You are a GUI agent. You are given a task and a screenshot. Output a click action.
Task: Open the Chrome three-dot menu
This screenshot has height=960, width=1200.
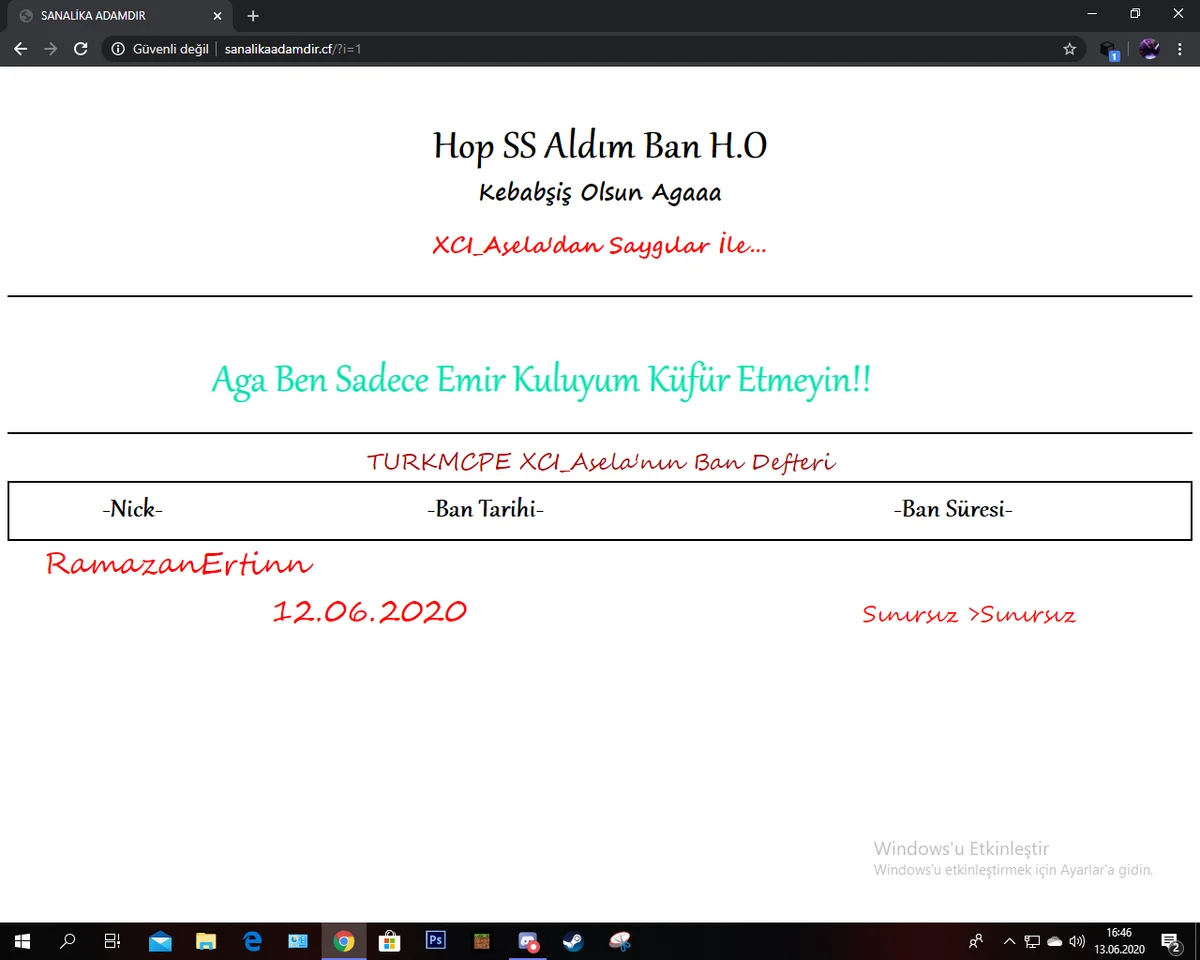[x=1180, y=48]
